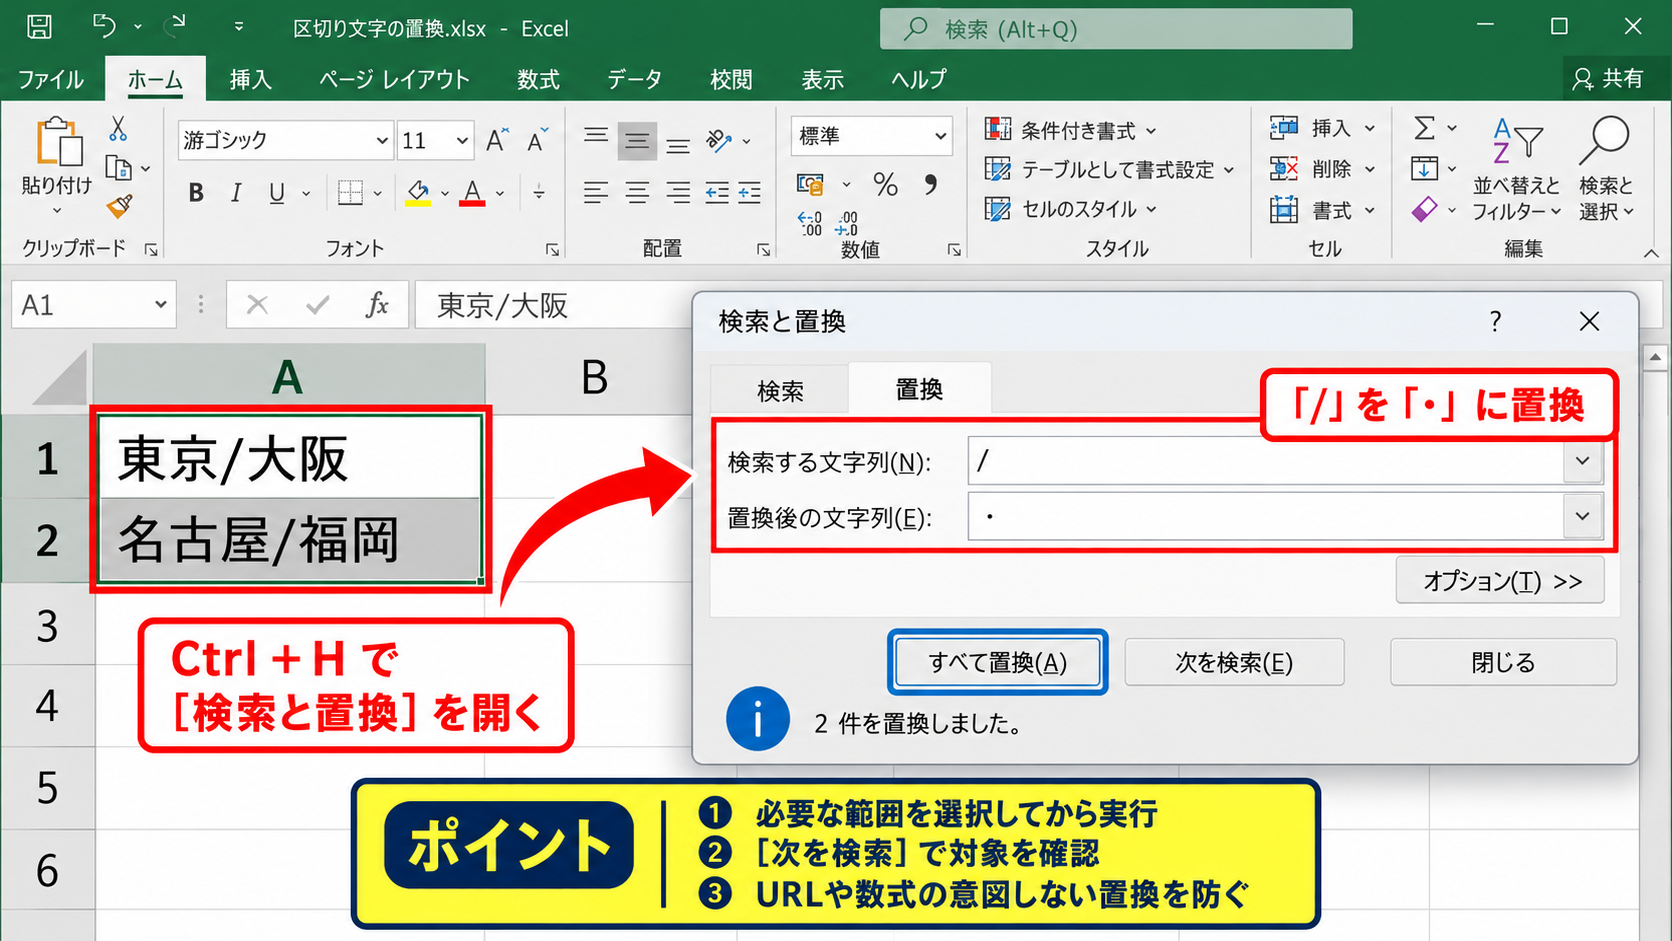This screenshot has width=1672, height=941.
Task: Open the ファイル tab
Action: point(51,80)
